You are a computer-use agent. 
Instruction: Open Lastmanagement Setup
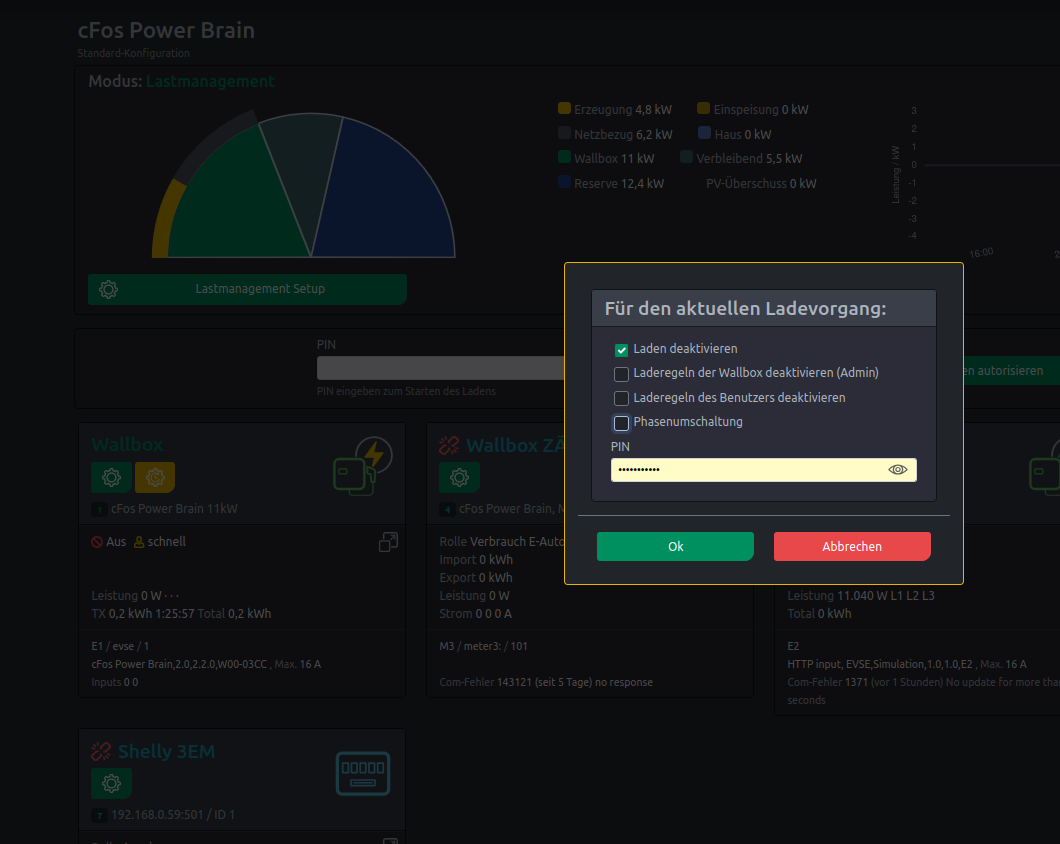tap(247, 289)
